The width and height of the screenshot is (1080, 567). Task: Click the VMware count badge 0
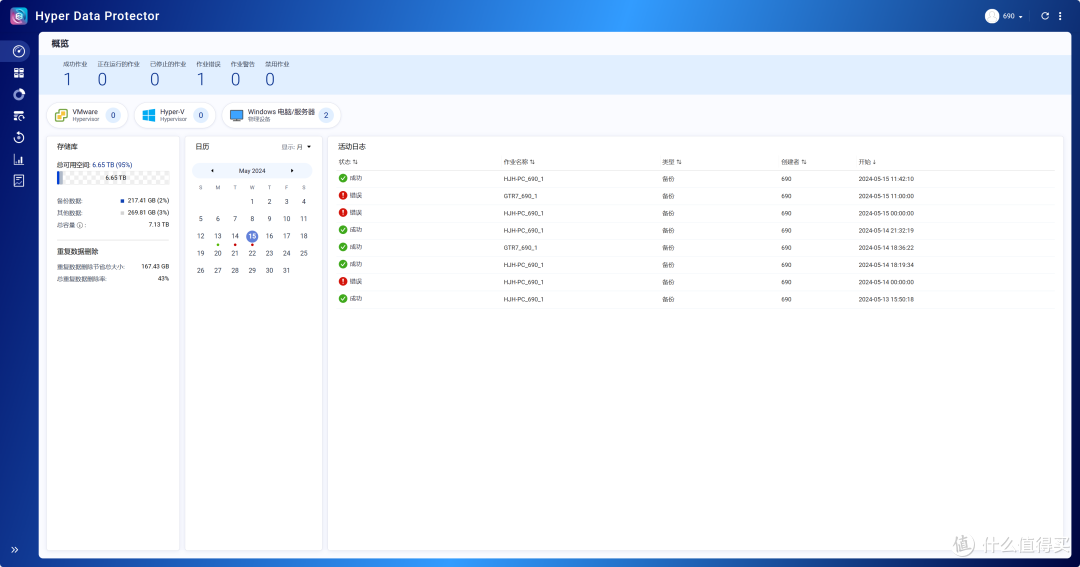coord(113,115)
